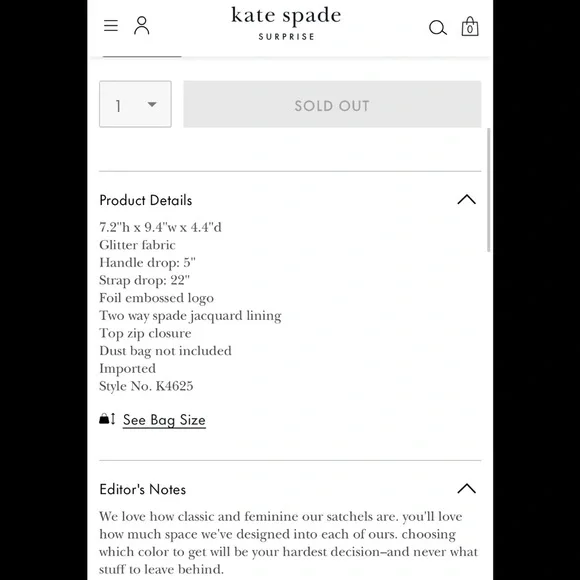The width and height of the screenshot is (580, 580).
Task: Collapse Product Details using its chevron
Action: click(x=466, y=199)
